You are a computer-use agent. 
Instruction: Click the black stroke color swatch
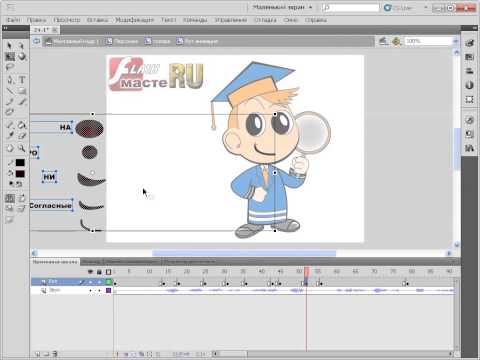pos(20,163)
